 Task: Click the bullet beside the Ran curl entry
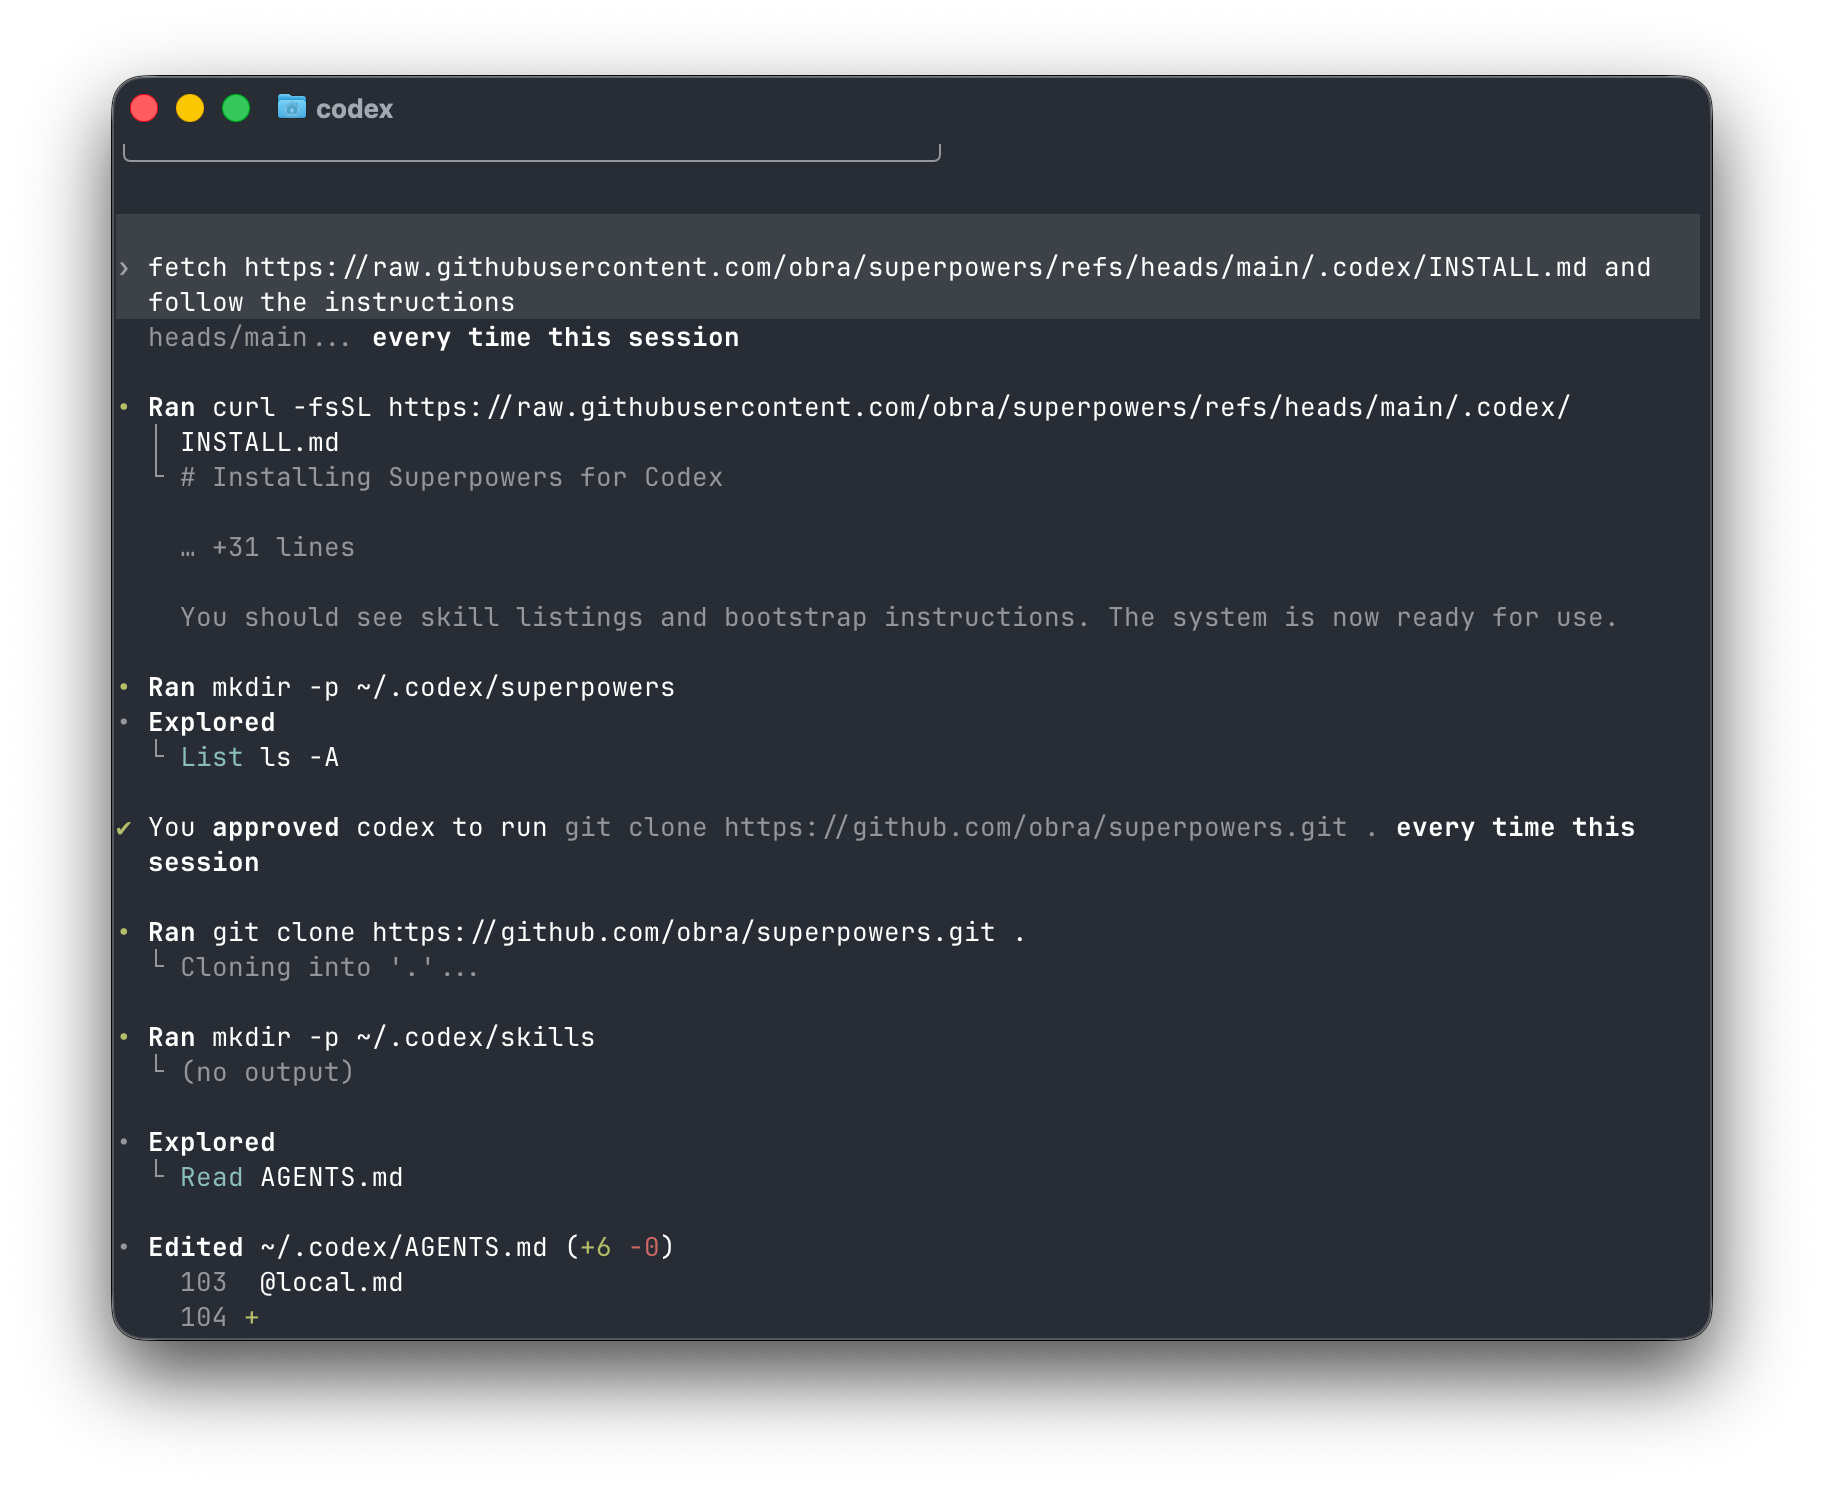click(124, 407)
